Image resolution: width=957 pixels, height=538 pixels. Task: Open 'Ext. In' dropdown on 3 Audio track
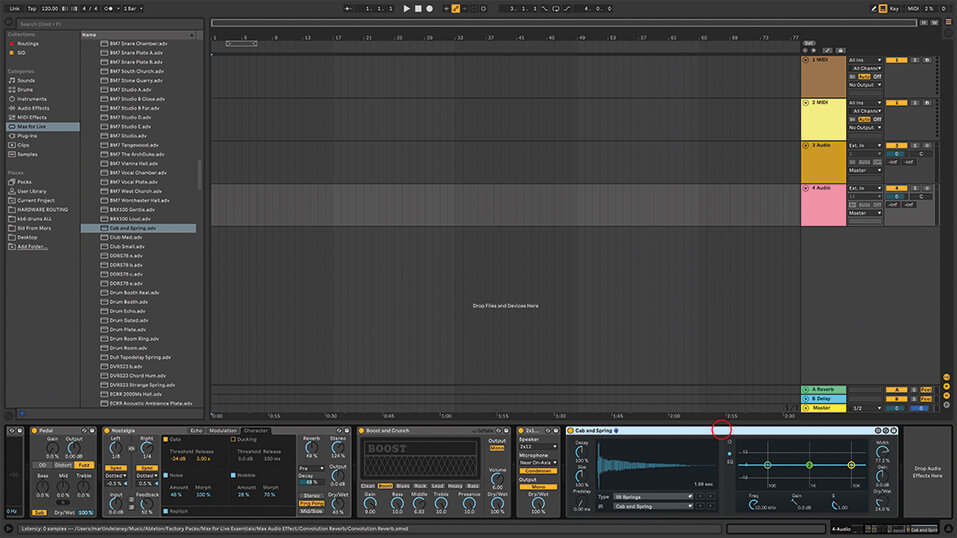pyautogui.click(x=865, y=146)
